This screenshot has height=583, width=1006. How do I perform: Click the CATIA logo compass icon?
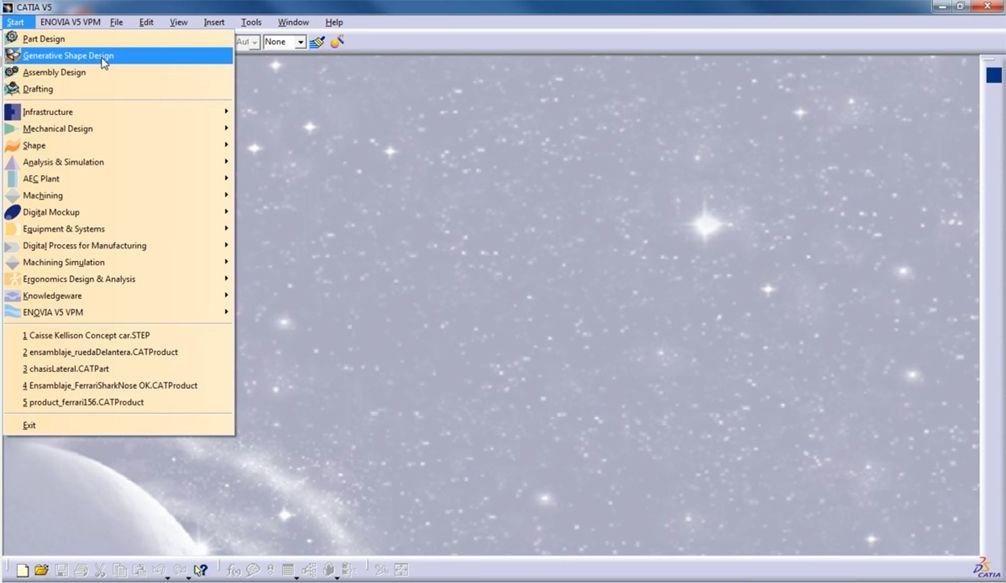987,568
